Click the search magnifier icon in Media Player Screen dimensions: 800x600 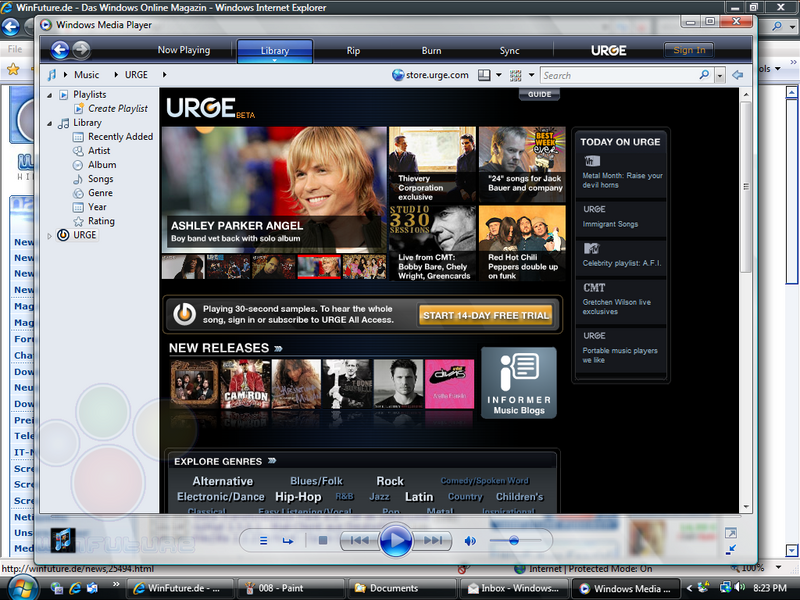point(704,75)
